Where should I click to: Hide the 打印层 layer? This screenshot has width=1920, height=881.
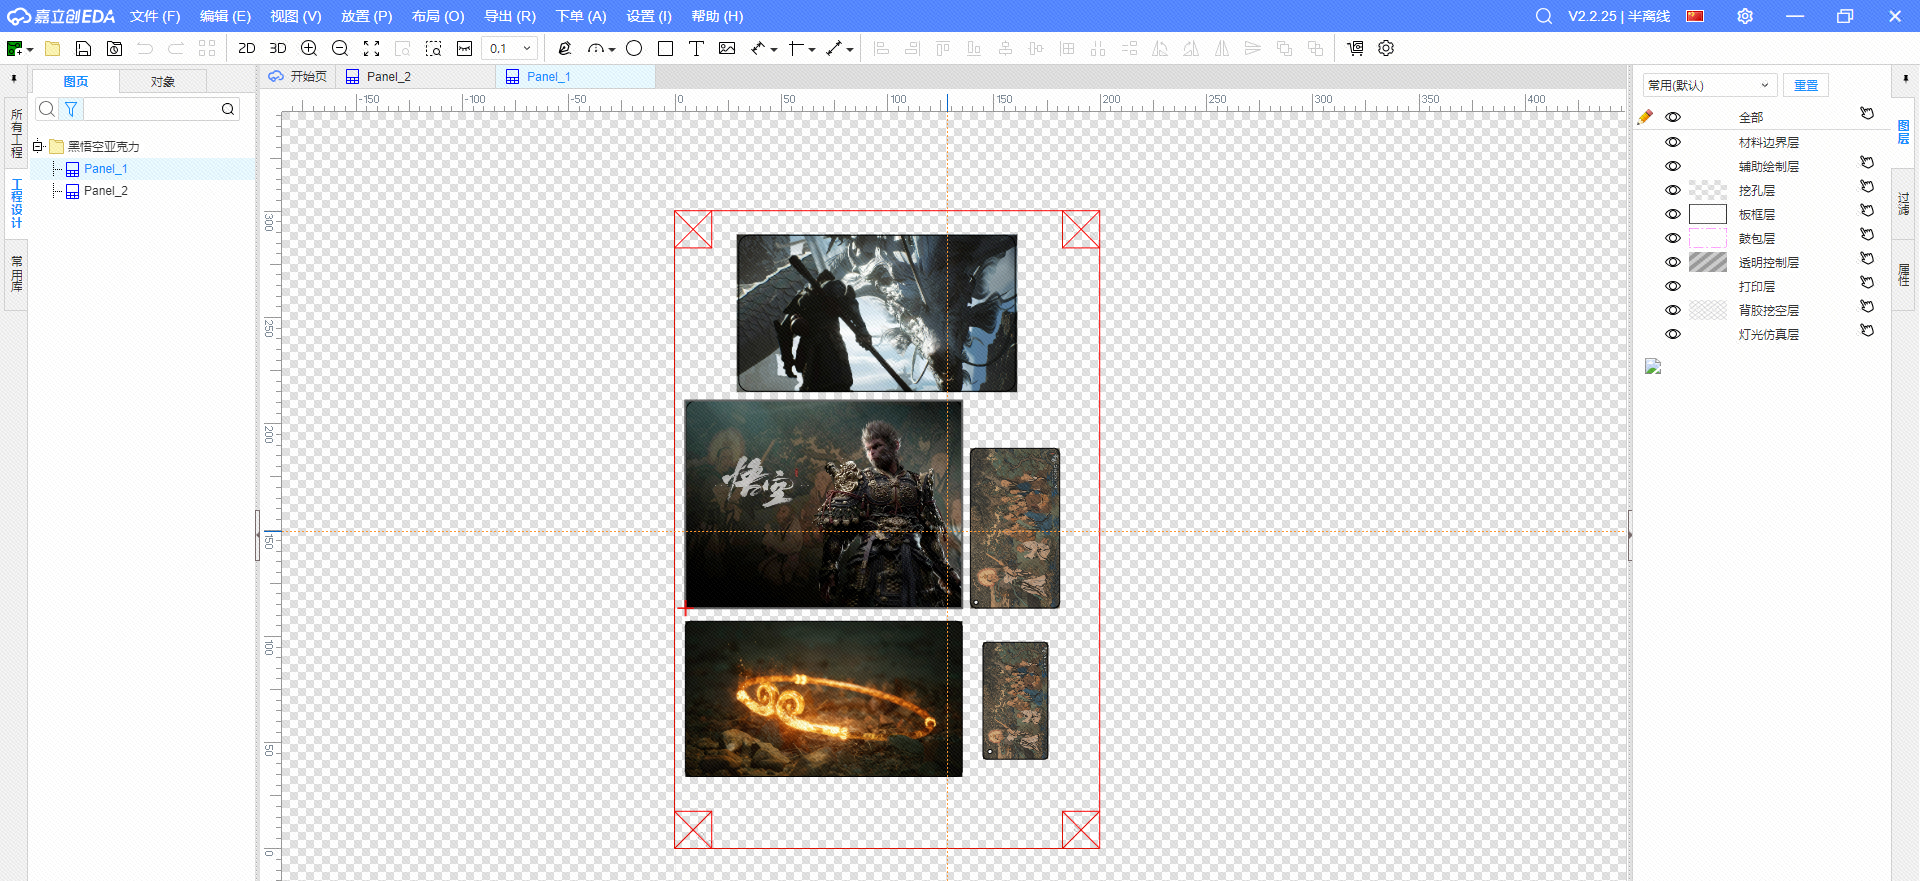[x=1673, y=286]
